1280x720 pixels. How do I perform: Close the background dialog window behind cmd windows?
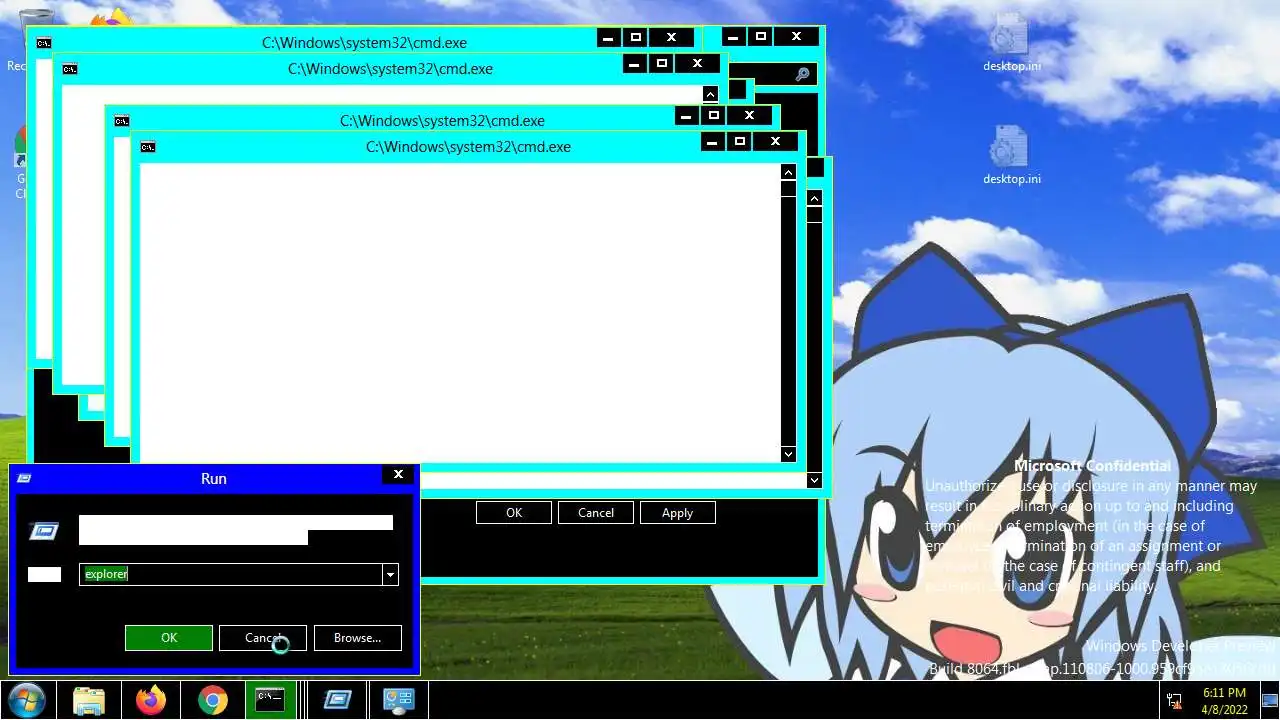coord(796,37)
